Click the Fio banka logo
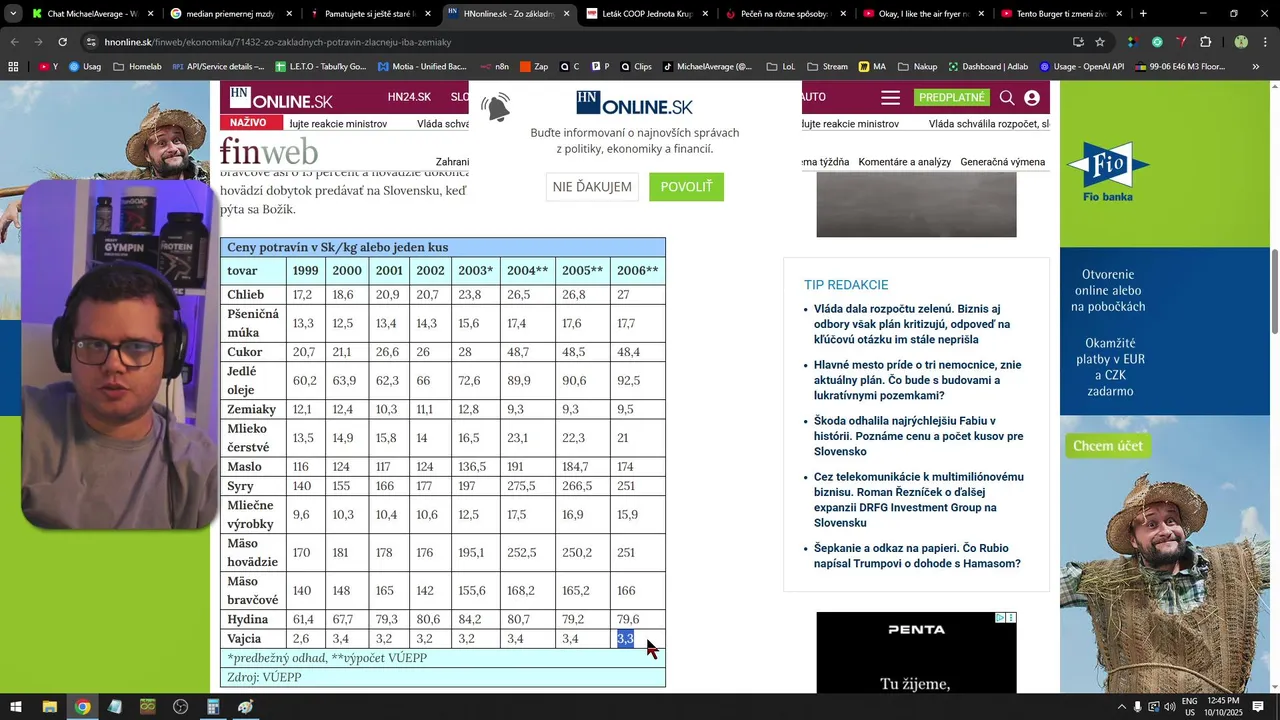This screenshot has width=1280, height=720. (1108, 173)
